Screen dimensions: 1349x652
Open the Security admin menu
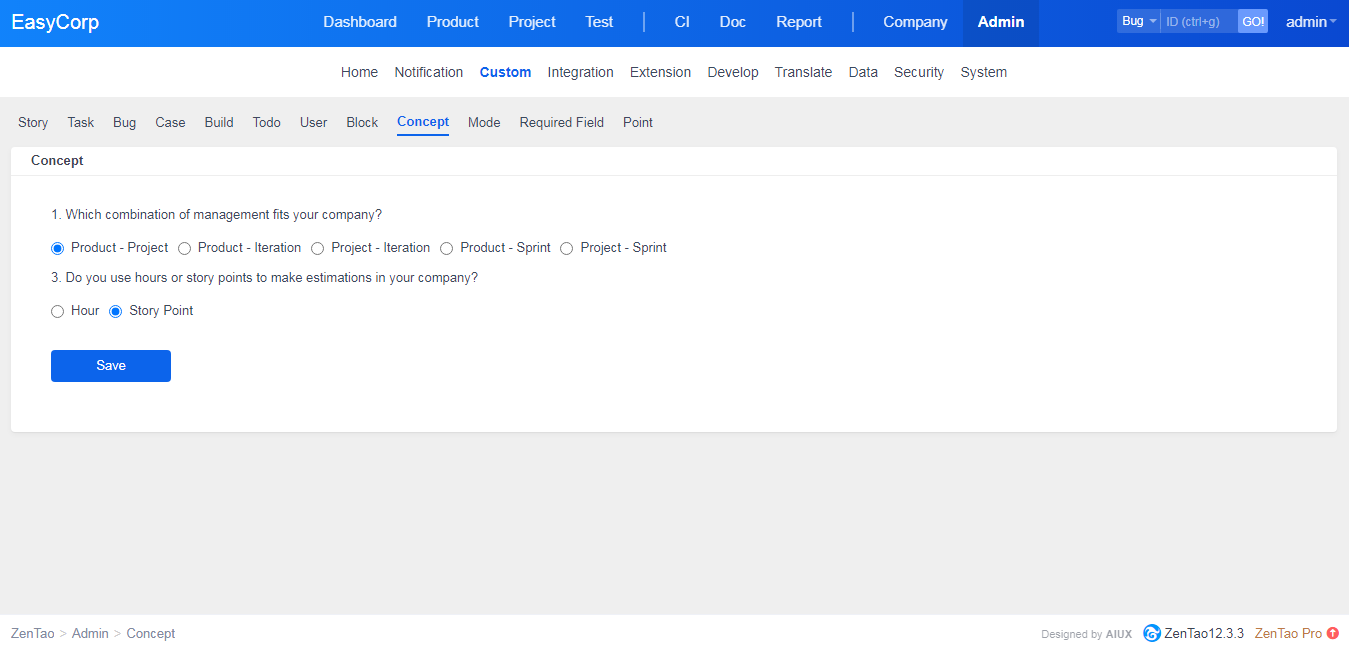pyautogui.click(x=918, y=72)
